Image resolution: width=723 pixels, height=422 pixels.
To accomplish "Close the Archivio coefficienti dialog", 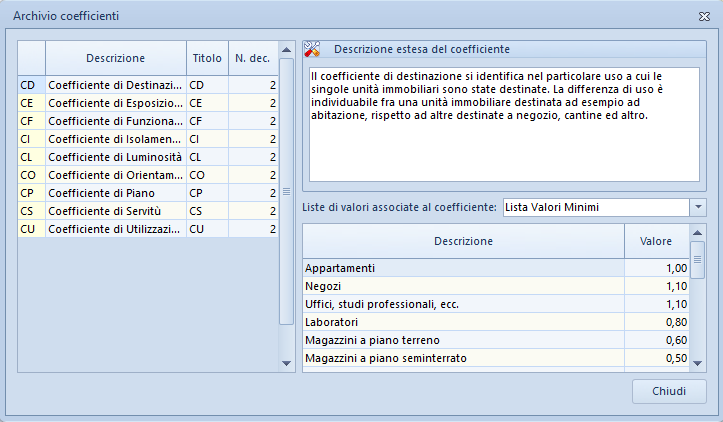I will coord(704,16).
